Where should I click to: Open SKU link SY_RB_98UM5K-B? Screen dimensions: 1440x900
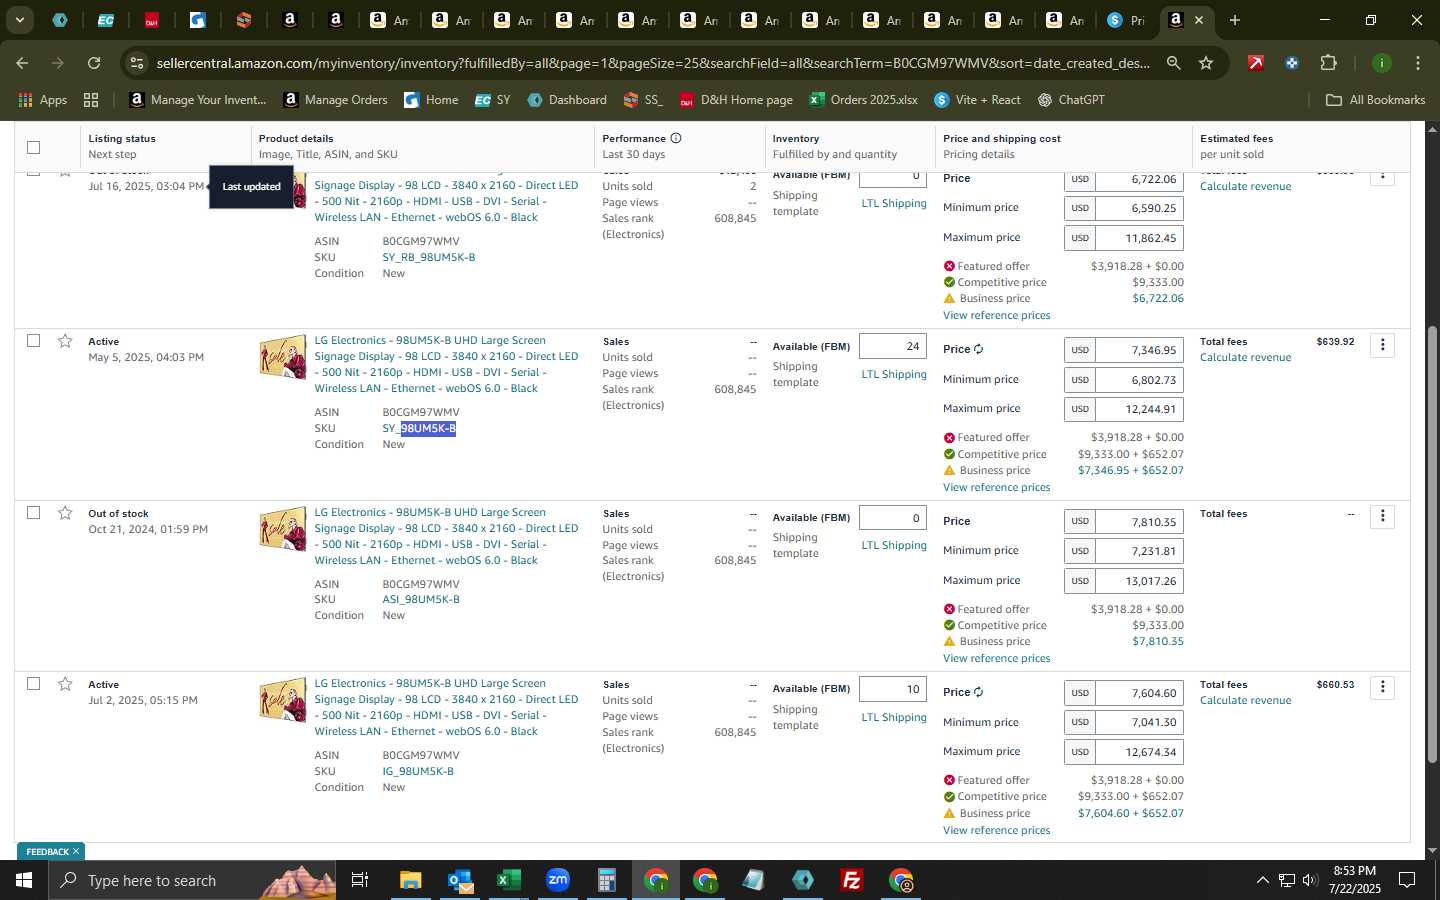(429, 257)
